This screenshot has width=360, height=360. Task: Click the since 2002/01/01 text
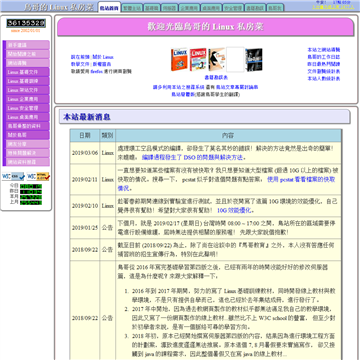tap(25, 30)
